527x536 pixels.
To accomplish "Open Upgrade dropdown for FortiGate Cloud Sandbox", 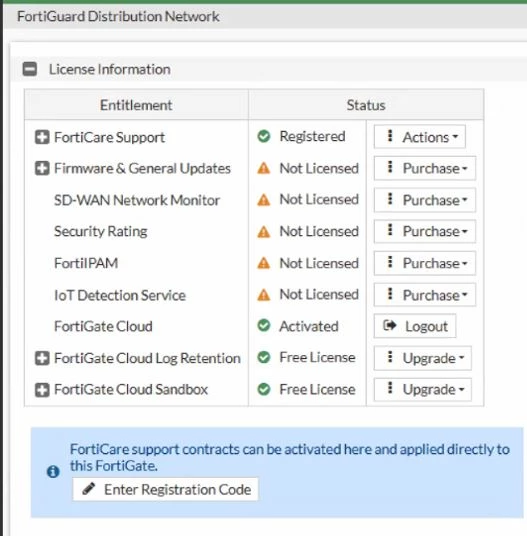I will (423, 389).
